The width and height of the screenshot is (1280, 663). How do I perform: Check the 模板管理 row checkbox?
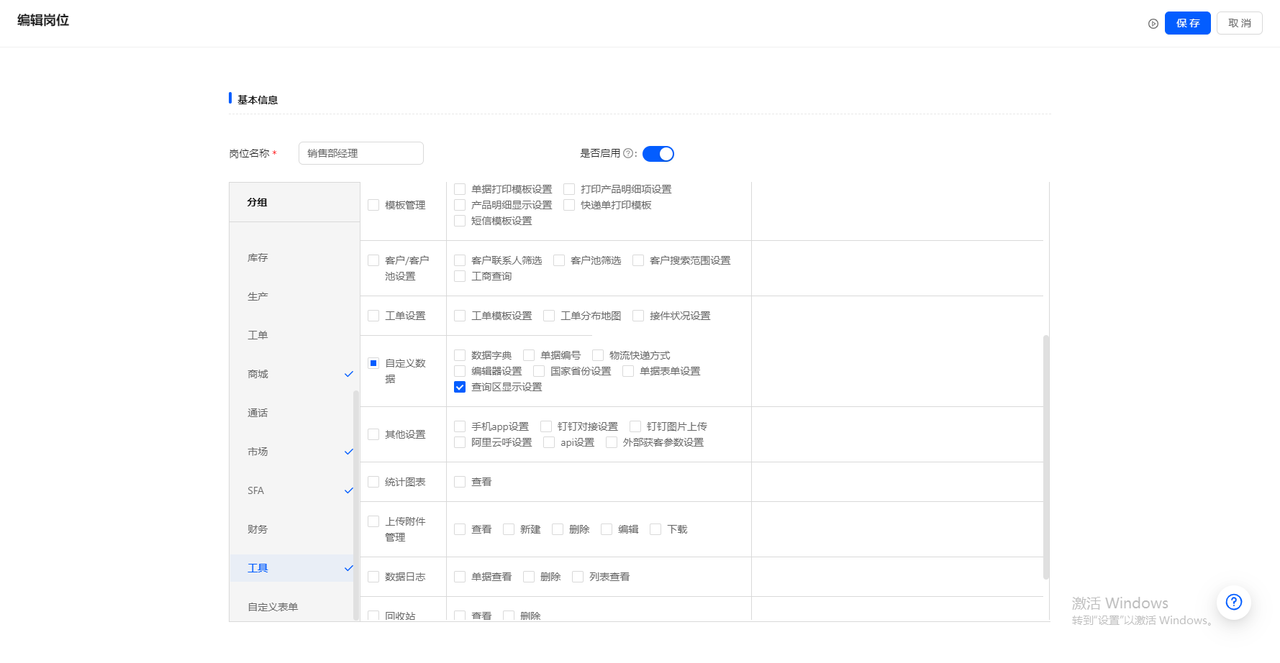[373, 205]
